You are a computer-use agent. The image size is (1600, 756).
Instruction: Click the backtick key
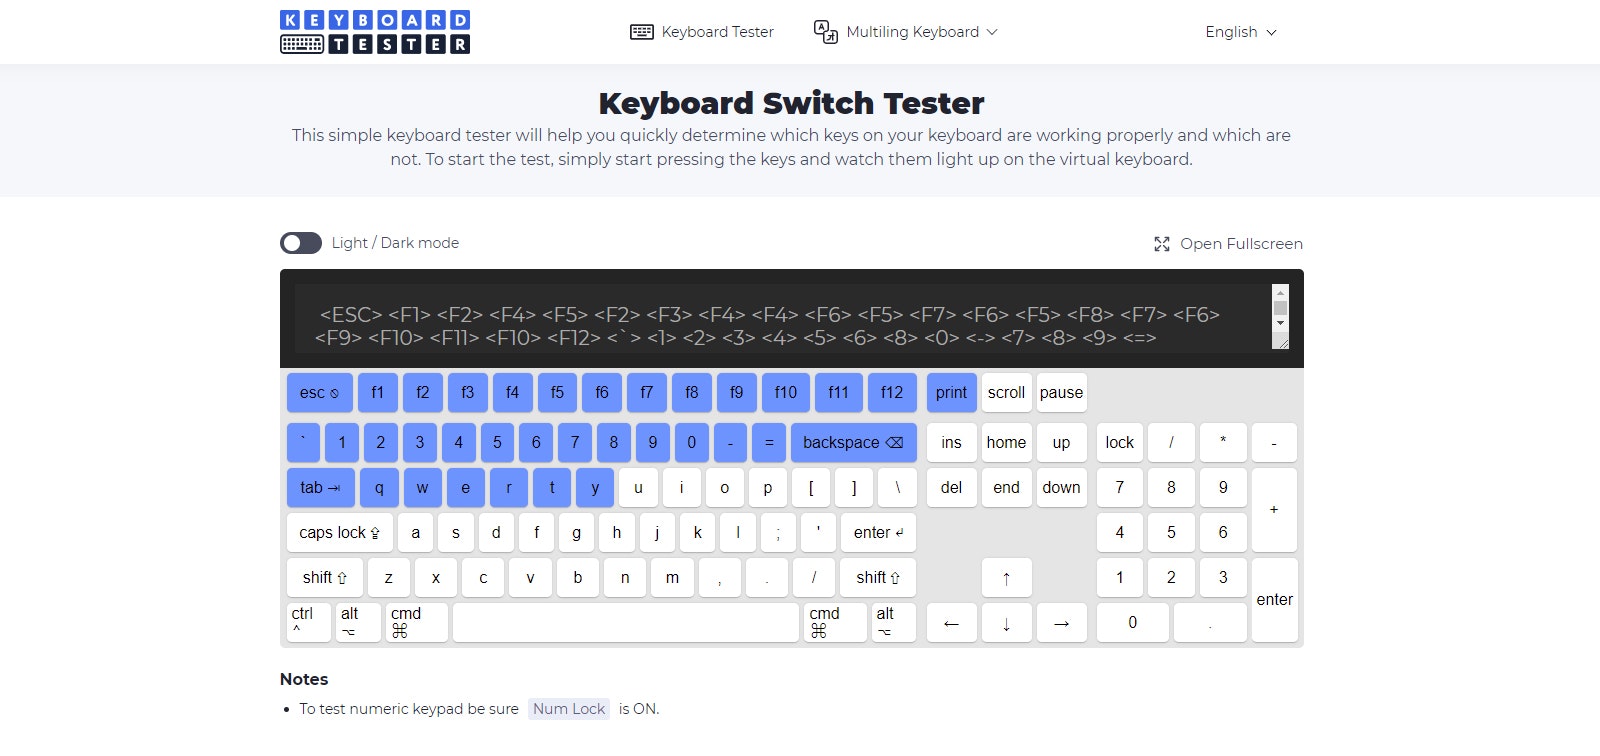303,443
